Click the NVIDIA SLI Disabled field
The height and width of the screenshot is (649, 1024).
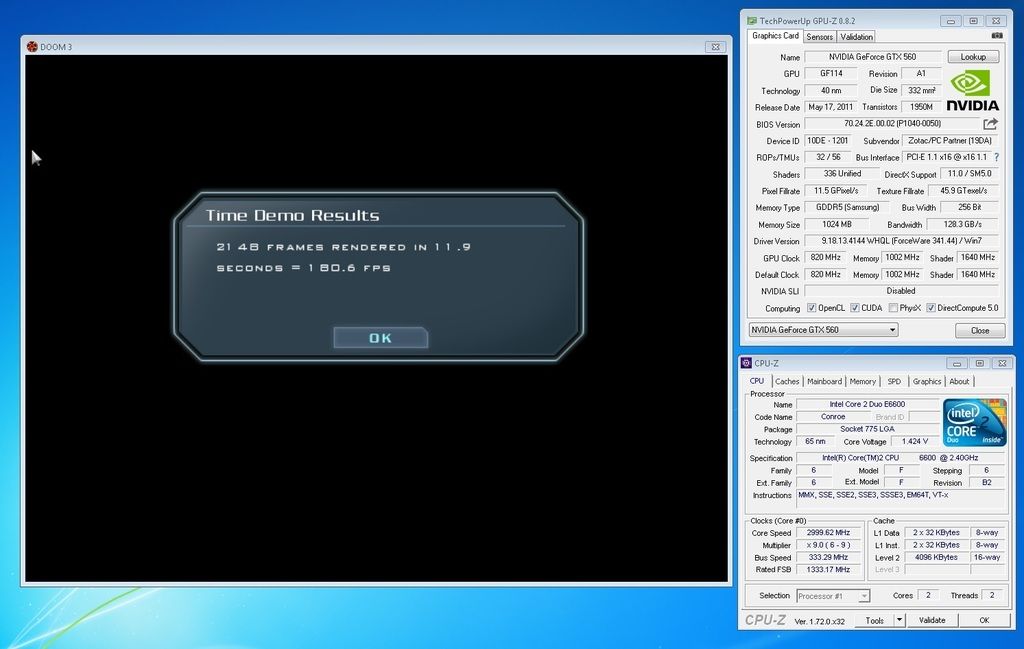(901, 291)
